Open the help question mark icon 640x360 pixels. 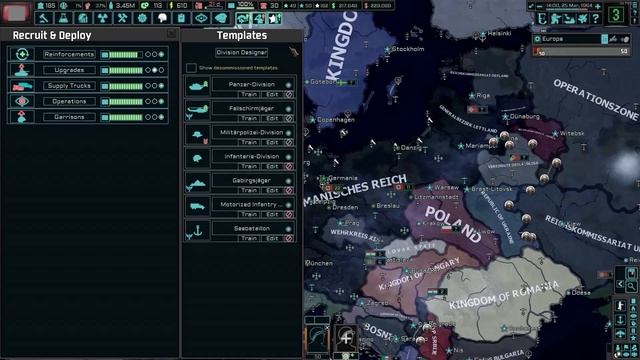596,18
